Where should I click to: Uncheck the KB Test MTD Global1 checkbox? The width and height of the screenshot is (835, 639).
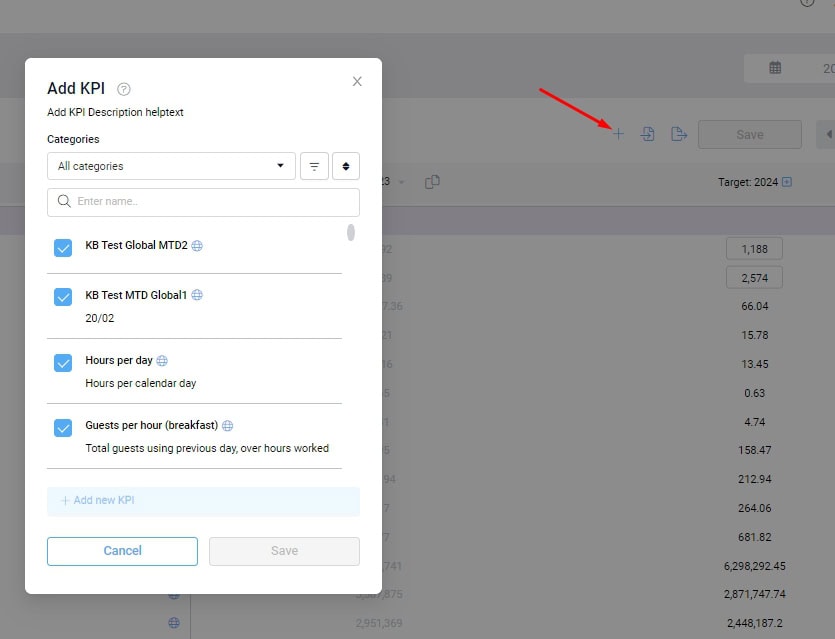(63, 297)
